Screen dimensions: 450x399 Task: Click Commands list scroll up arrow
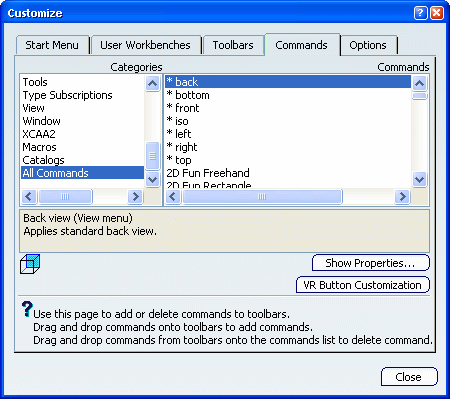click(x=420, y=83)
